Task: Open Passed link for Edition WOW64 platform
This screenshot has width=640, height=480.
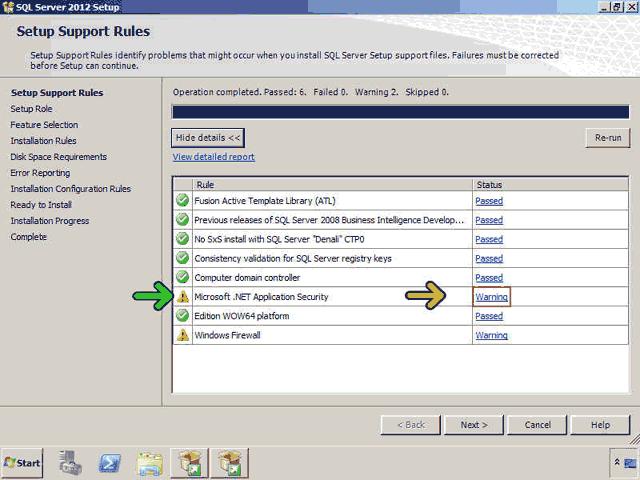Action: pos(489,316)
